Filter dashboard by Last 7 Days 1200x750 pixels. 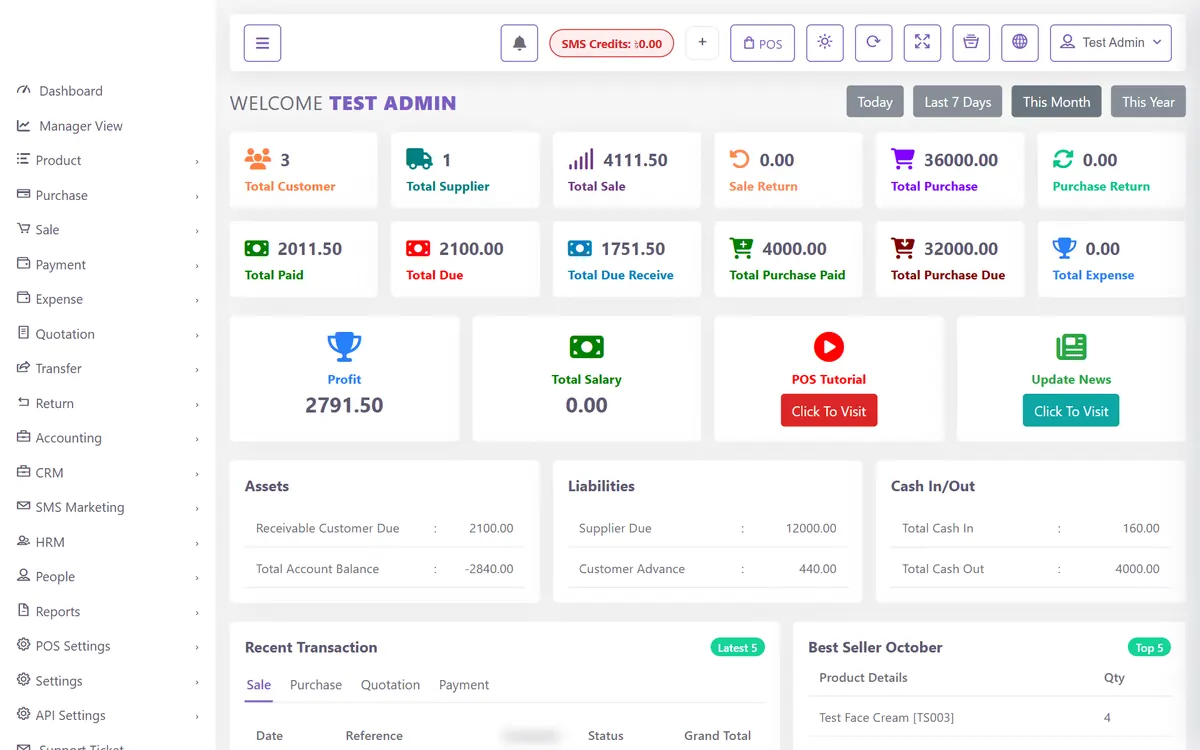957,102
